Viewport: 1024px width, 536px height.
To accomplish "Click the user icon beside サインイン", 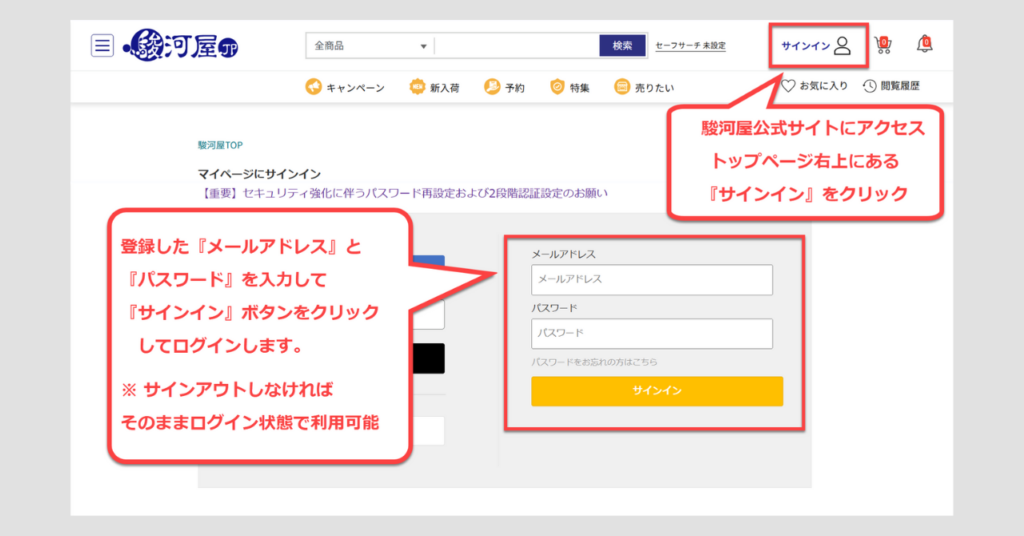I will [842, 45].
